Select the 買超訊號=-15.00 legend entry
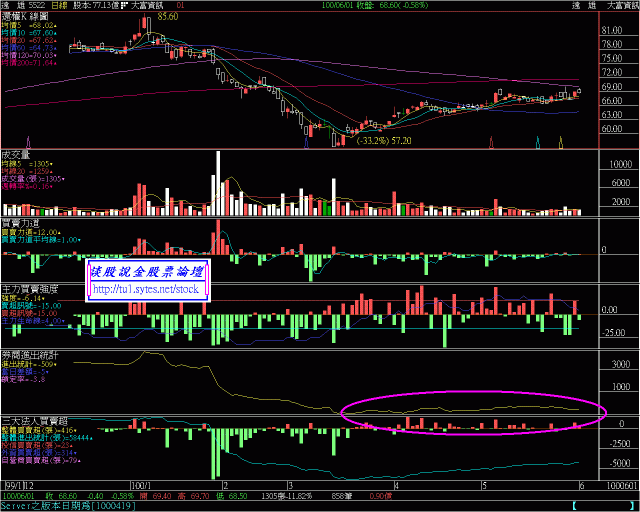Image resolution: width=640 pixels, height=512 pixels. (x=31, y=306)
